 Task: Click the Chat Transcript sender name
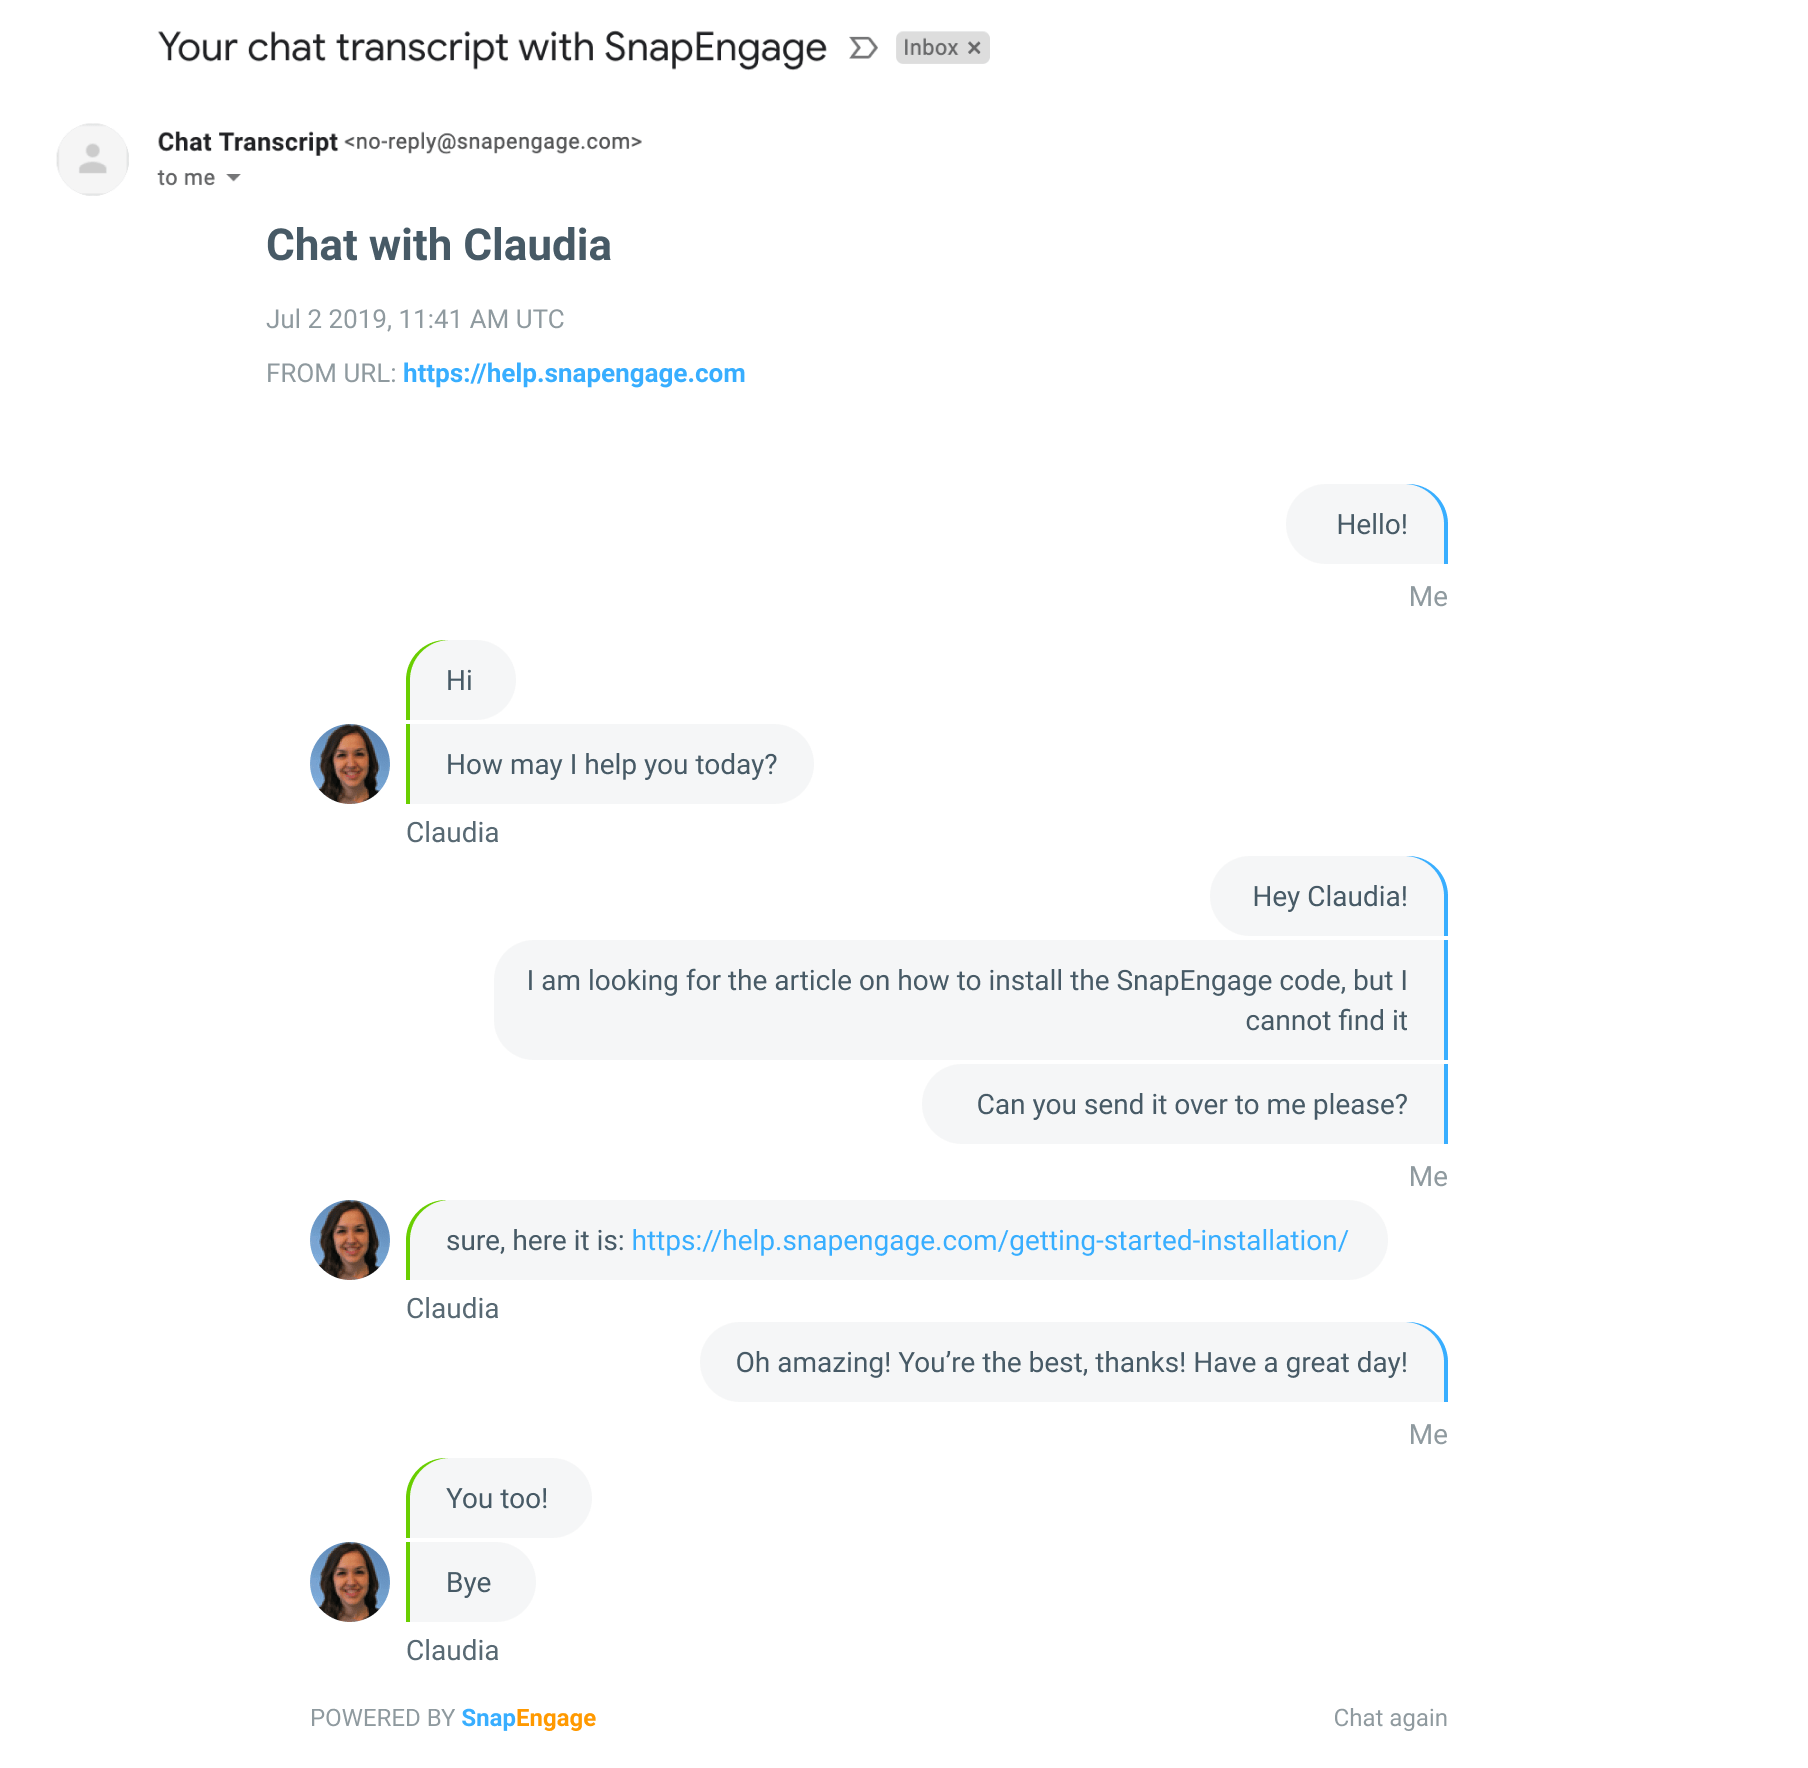pos(247,142)
